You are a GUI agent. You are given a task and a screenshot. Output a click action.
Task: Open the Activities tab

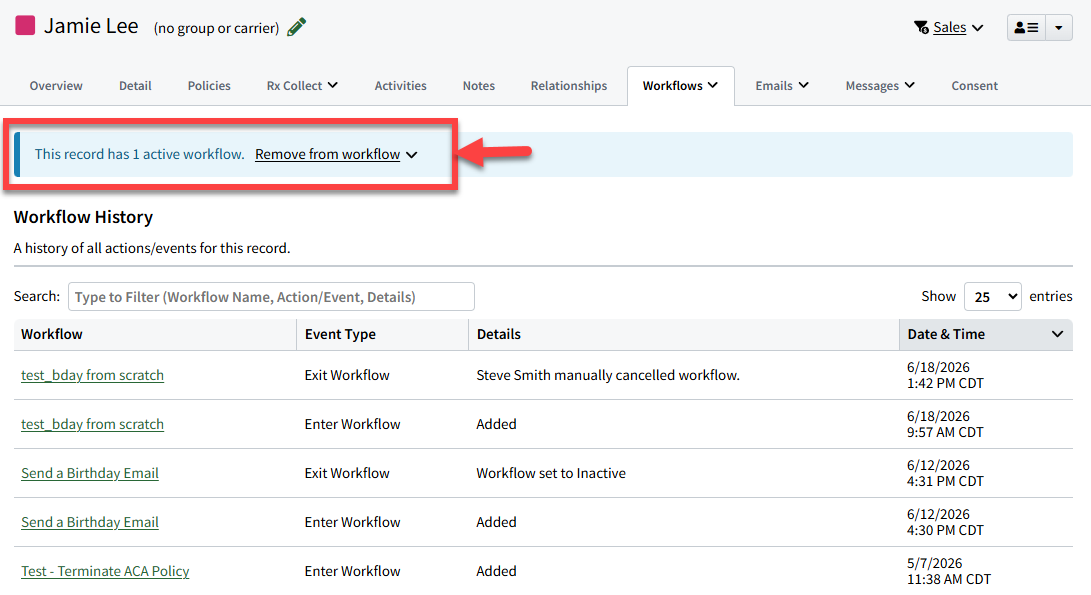click(400, 86)
